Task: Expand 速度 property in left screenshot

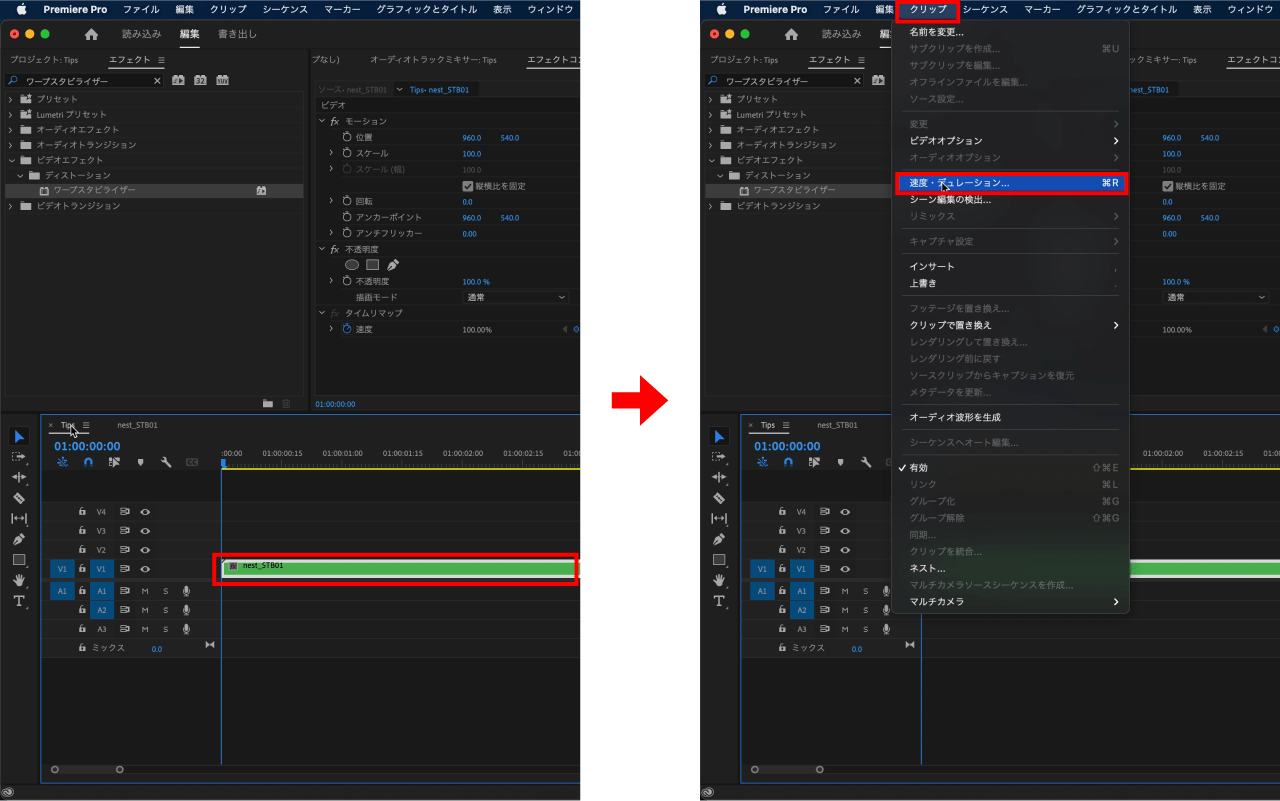Action: [x=331, y=329]
